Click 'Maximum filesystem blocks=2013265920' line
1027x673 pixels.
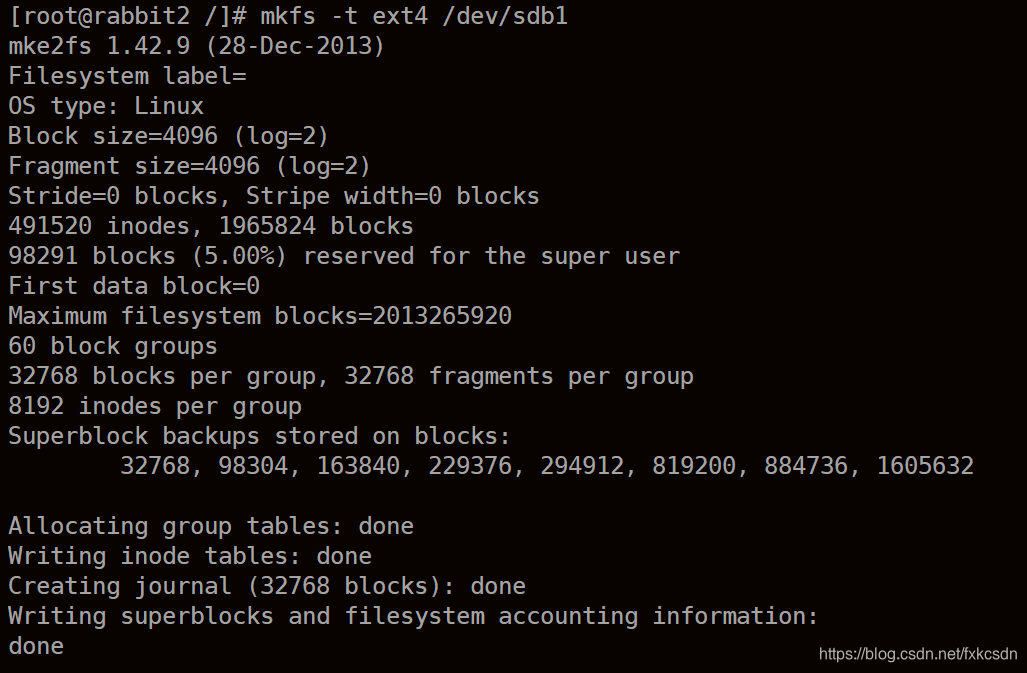click(x=260, y=316)
